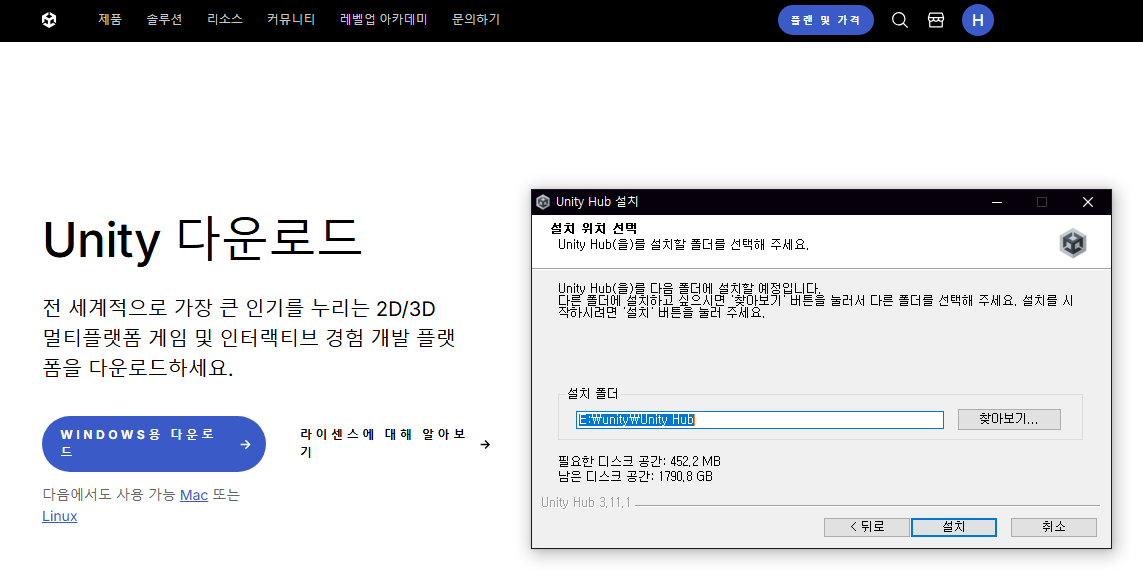Click the WINDOWS용 다운로드 button

pyautogui.click(x=154, y=444)
